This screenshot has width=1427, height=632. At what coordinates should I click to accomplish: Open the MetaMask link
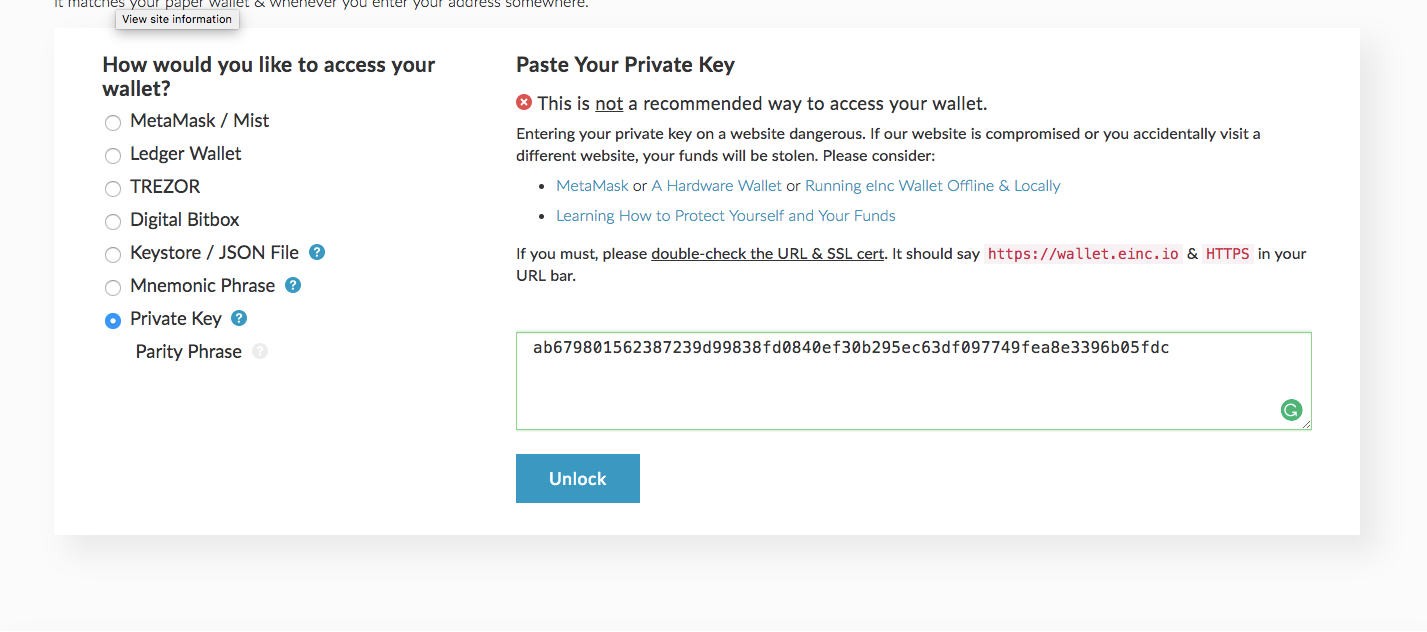click(x=592, y=186)
